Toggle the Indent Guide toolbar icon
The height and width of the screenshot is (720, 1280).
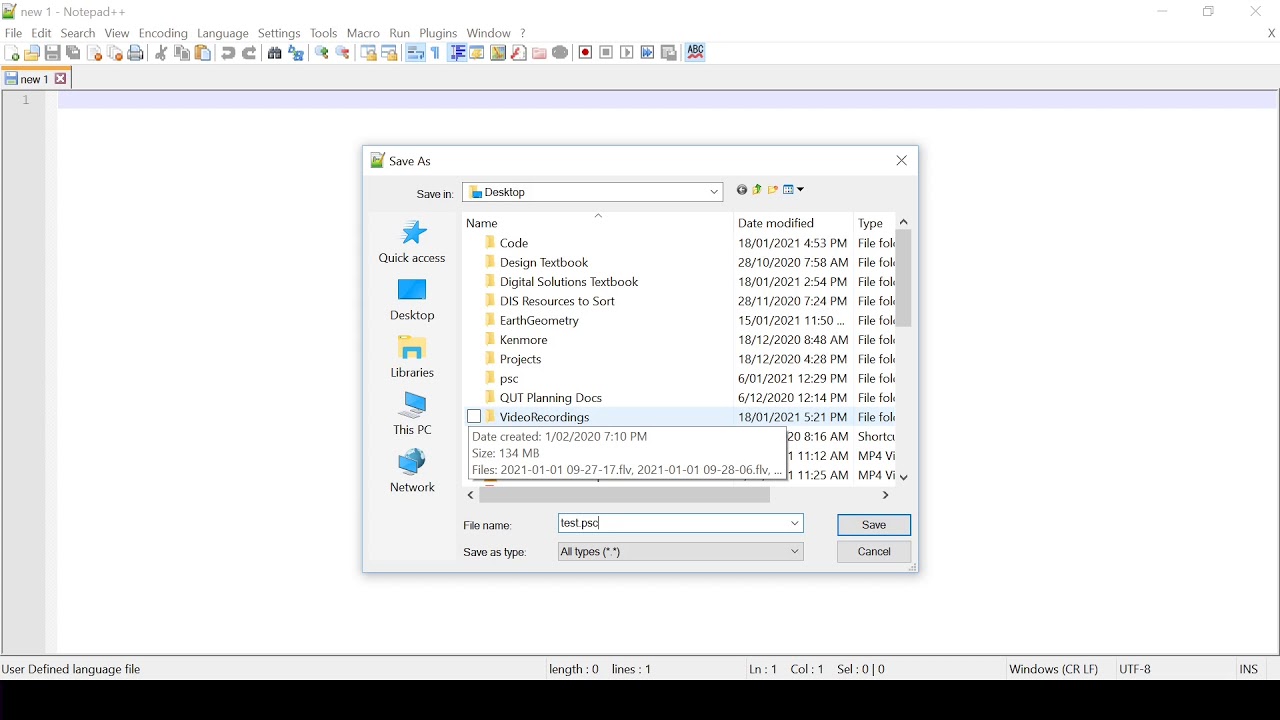[x=457, y=53]
